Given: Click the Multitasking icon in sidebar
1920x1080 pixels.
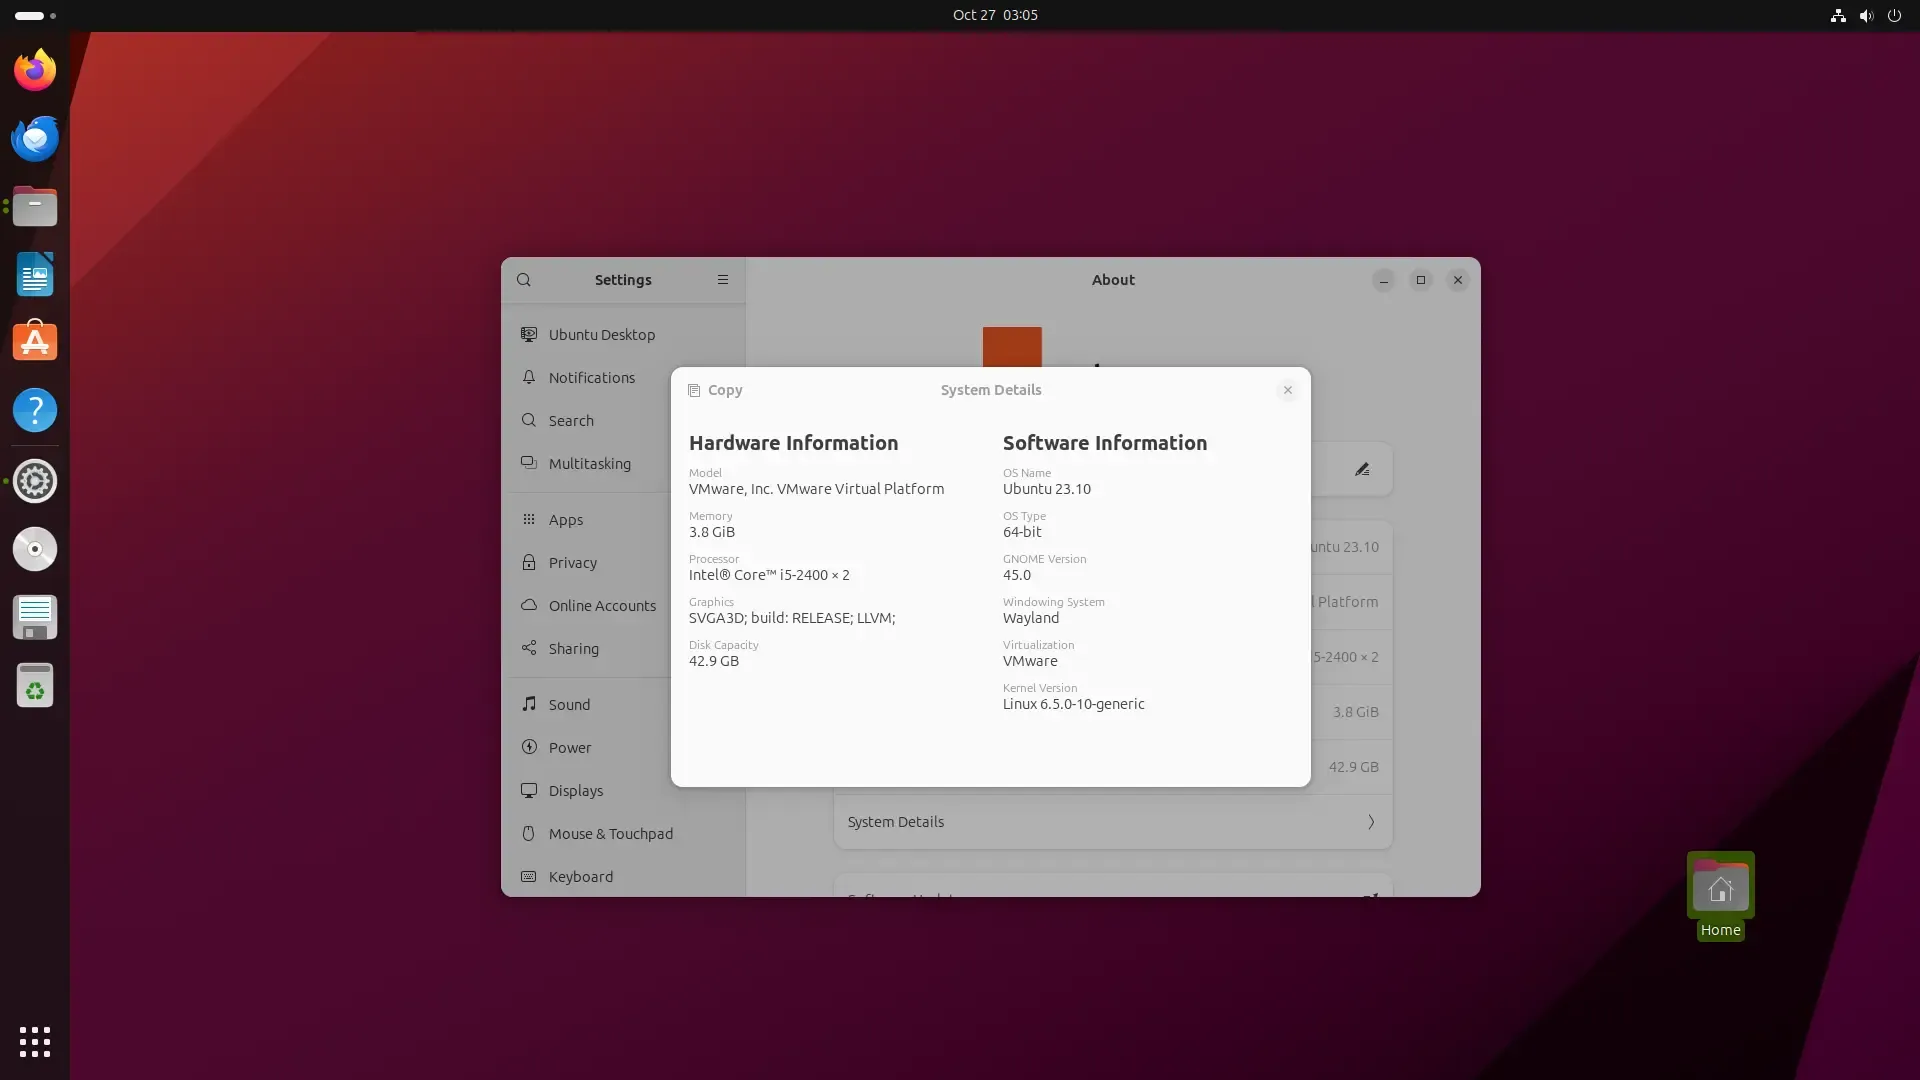Looking at the screenshot, I should (529, 463).
